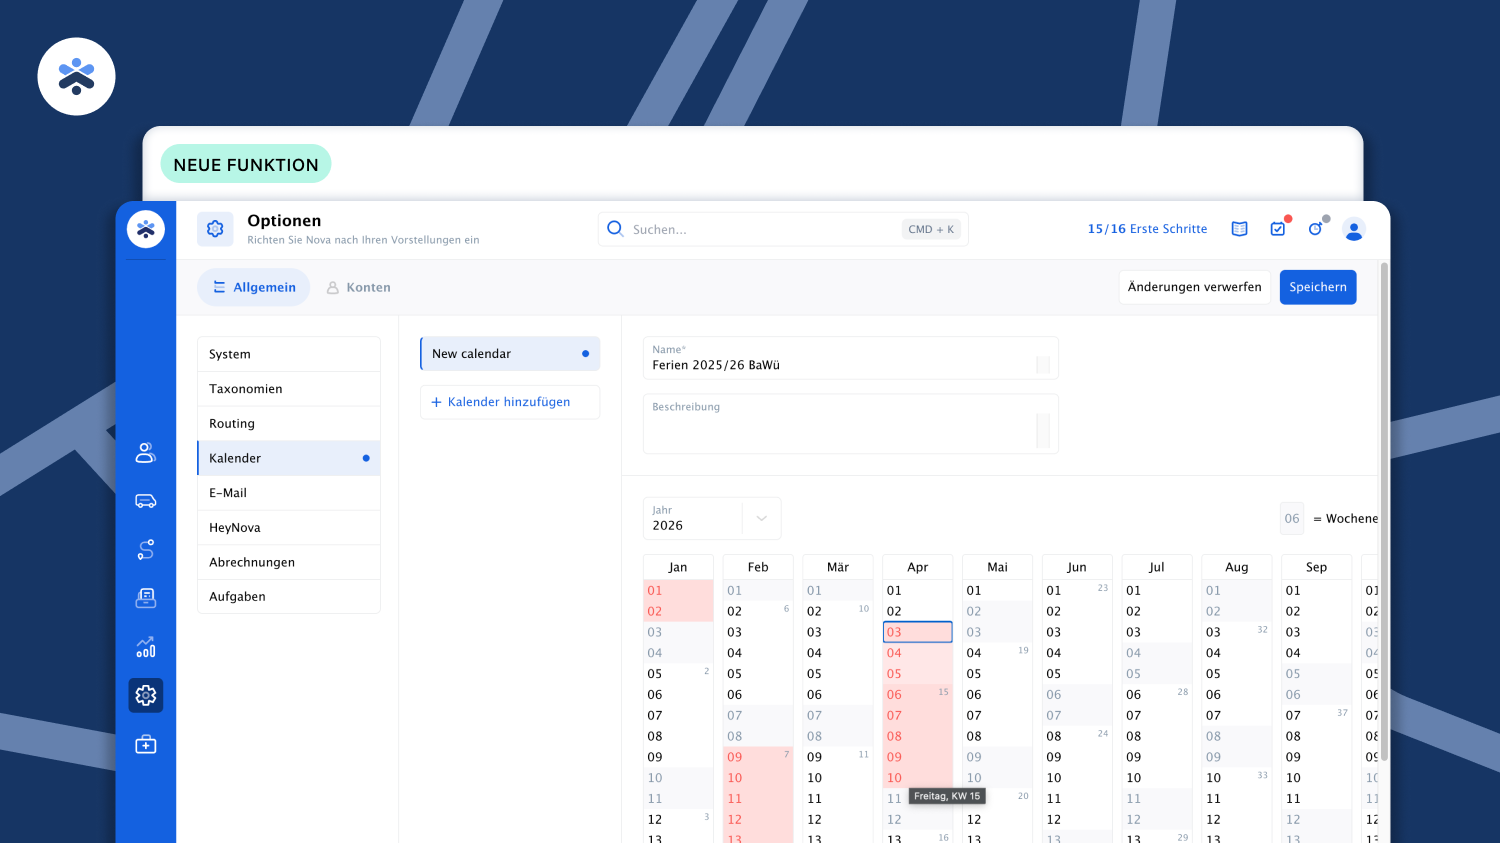Open the Abrechnungen settings entry

tap(289, 562)
